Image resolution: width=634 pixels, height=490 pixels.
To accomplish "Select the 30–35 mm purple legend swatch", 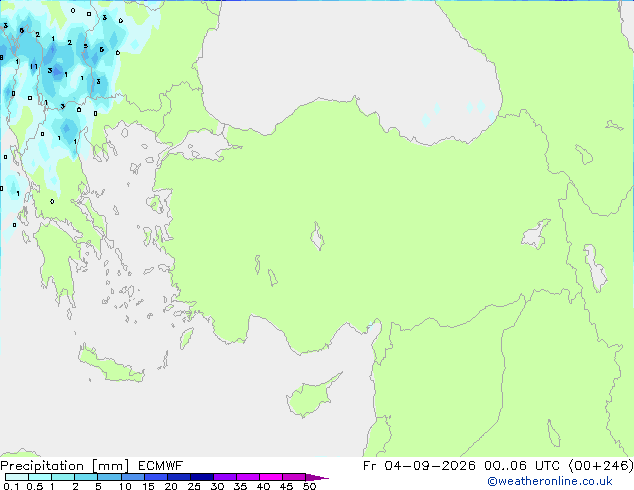I will 224,477.
